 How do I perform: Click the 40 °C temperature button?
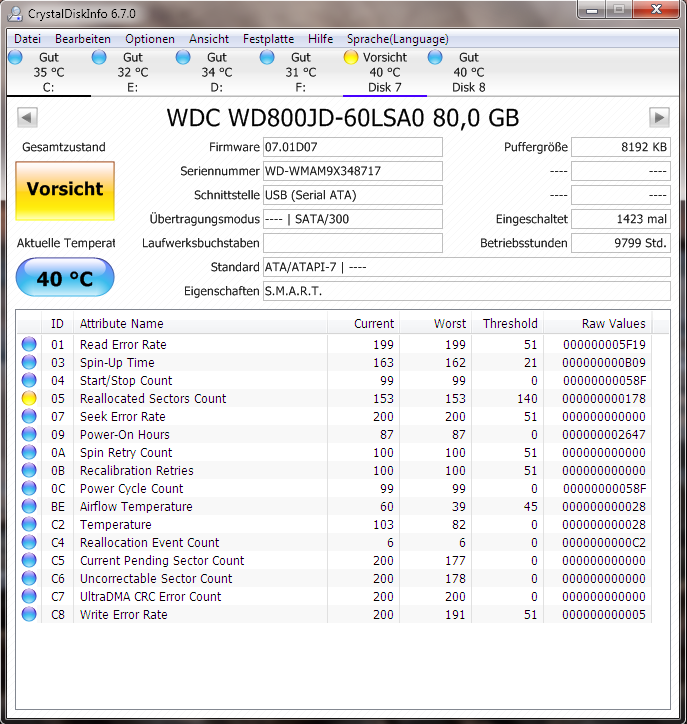point(65,278)
